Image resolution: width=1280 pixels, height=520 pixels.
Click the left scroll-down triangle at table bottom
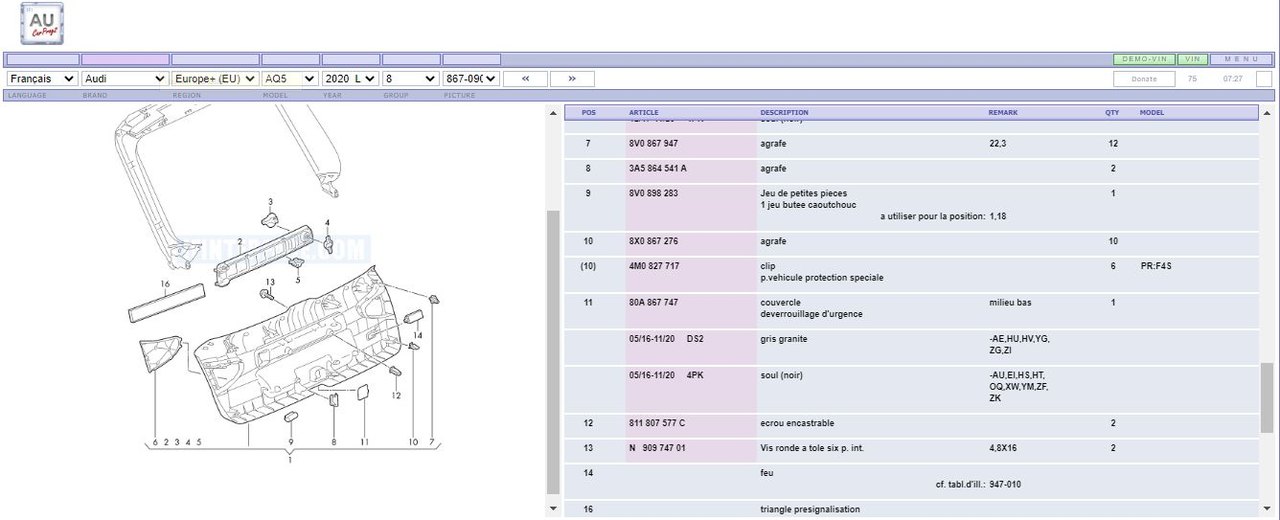[553, 509]
